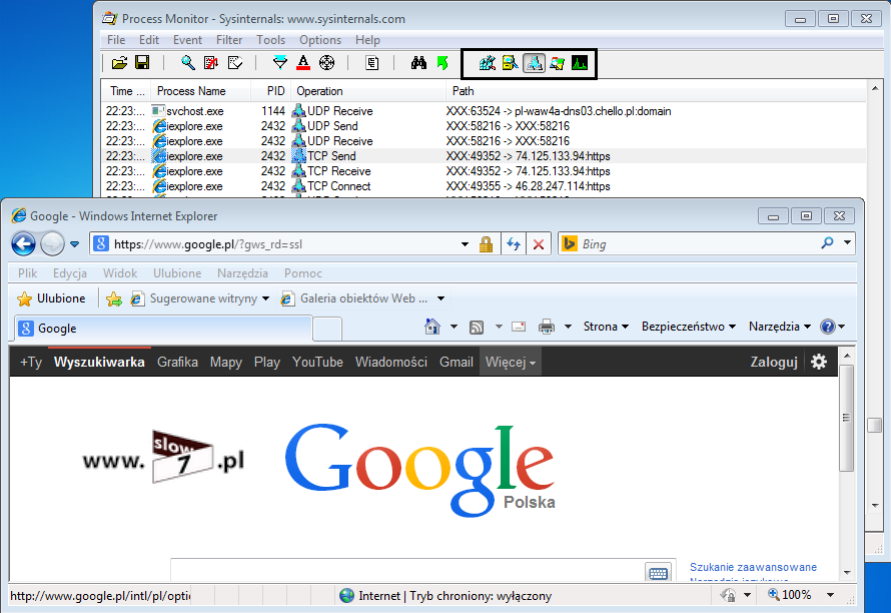Toggle Autoscroll in Process Monitor toolbar
891x613 pixels.
coord(211,62)
